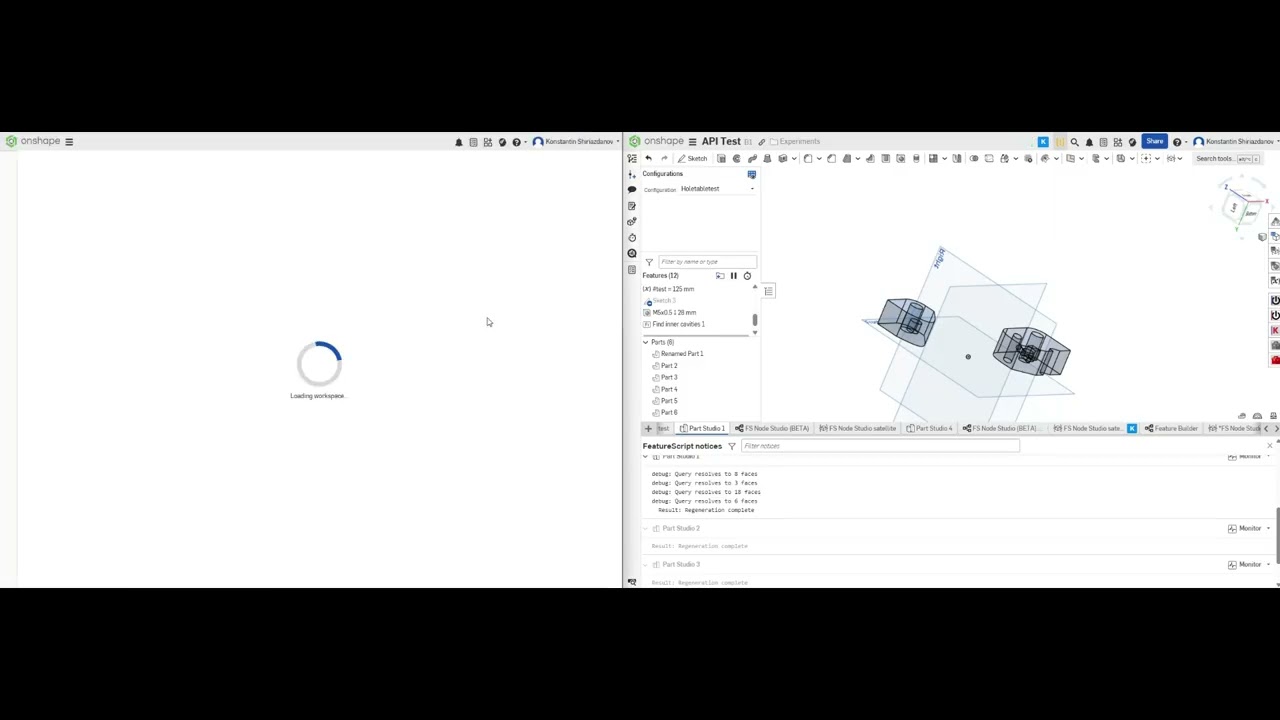Select the Loft tool icon
This screenshot has width=1280, height=720.
coord(767,158)
